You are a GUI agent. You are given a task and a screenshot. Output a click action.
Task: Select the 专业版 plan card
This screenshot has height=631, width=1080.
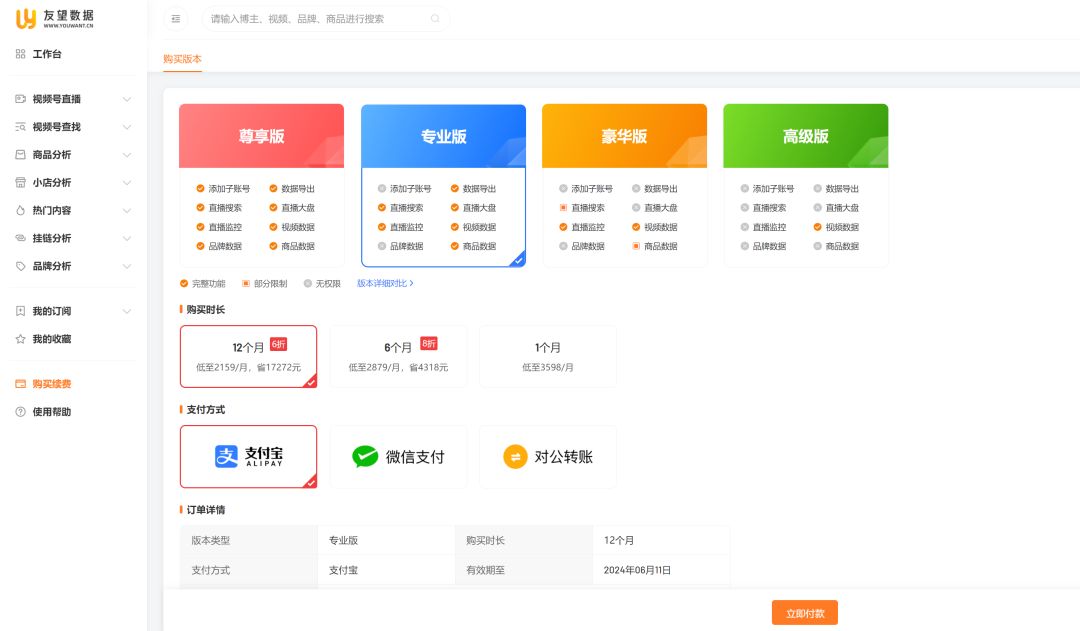pos(443,185)
